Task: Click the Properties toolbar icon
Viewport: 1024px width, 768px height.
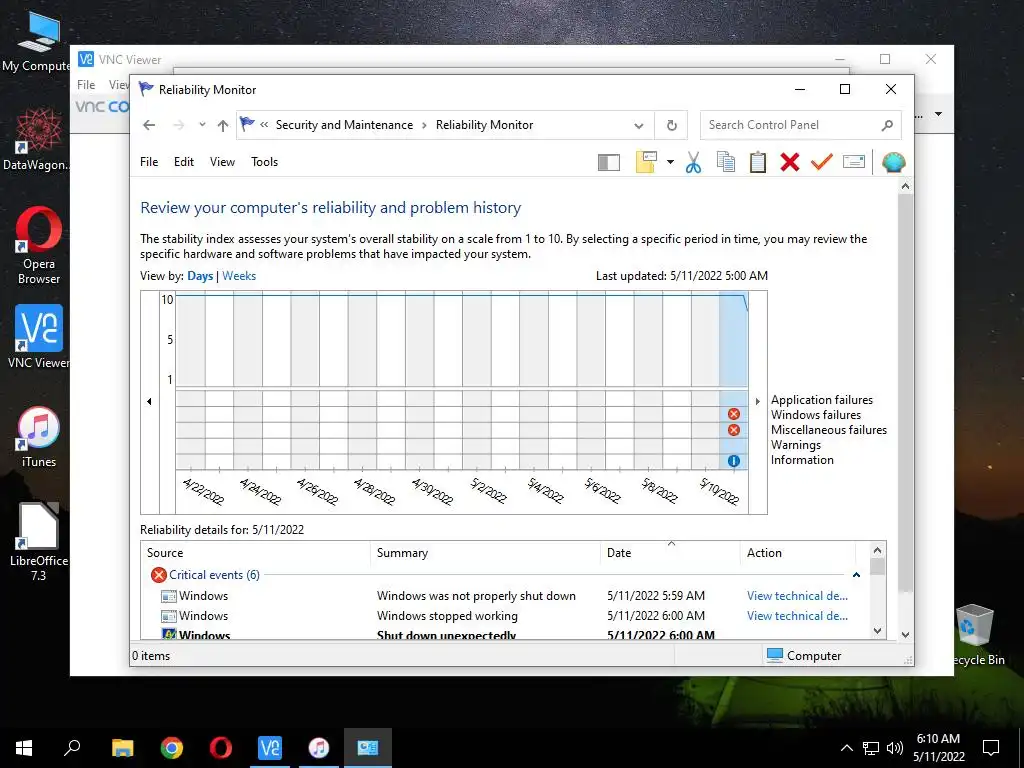Action: pyautogui.click(x=854, y=162)
